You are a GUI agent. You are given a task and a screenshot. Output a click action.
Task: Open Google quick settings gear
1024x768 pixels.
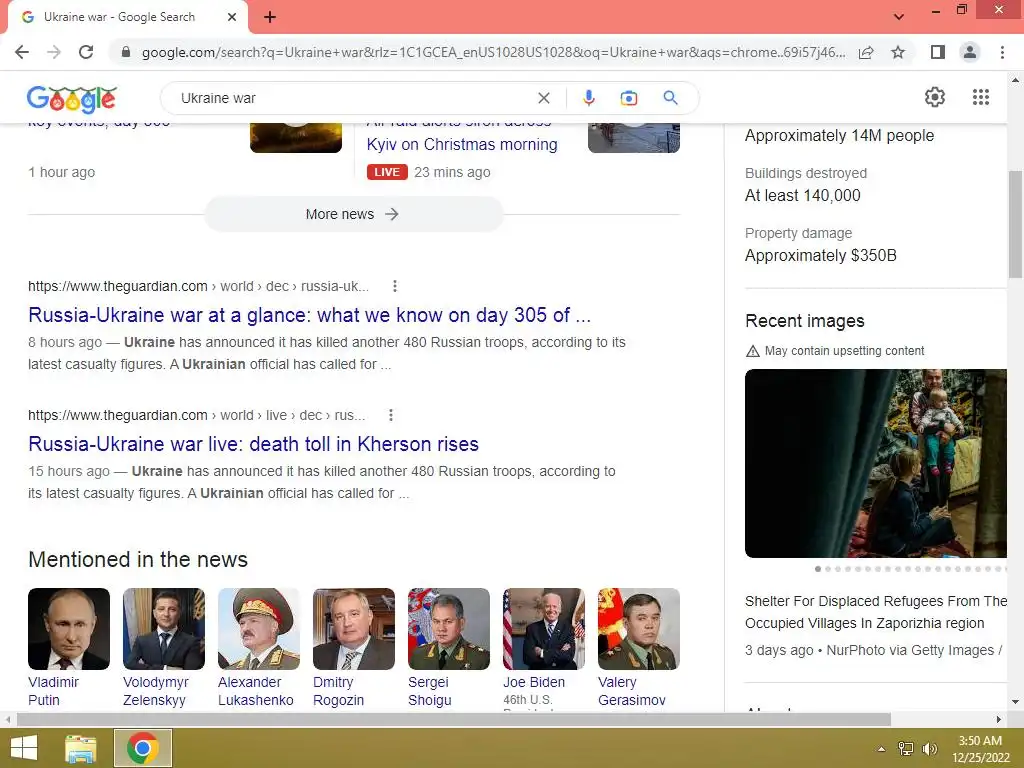(935, 97)
